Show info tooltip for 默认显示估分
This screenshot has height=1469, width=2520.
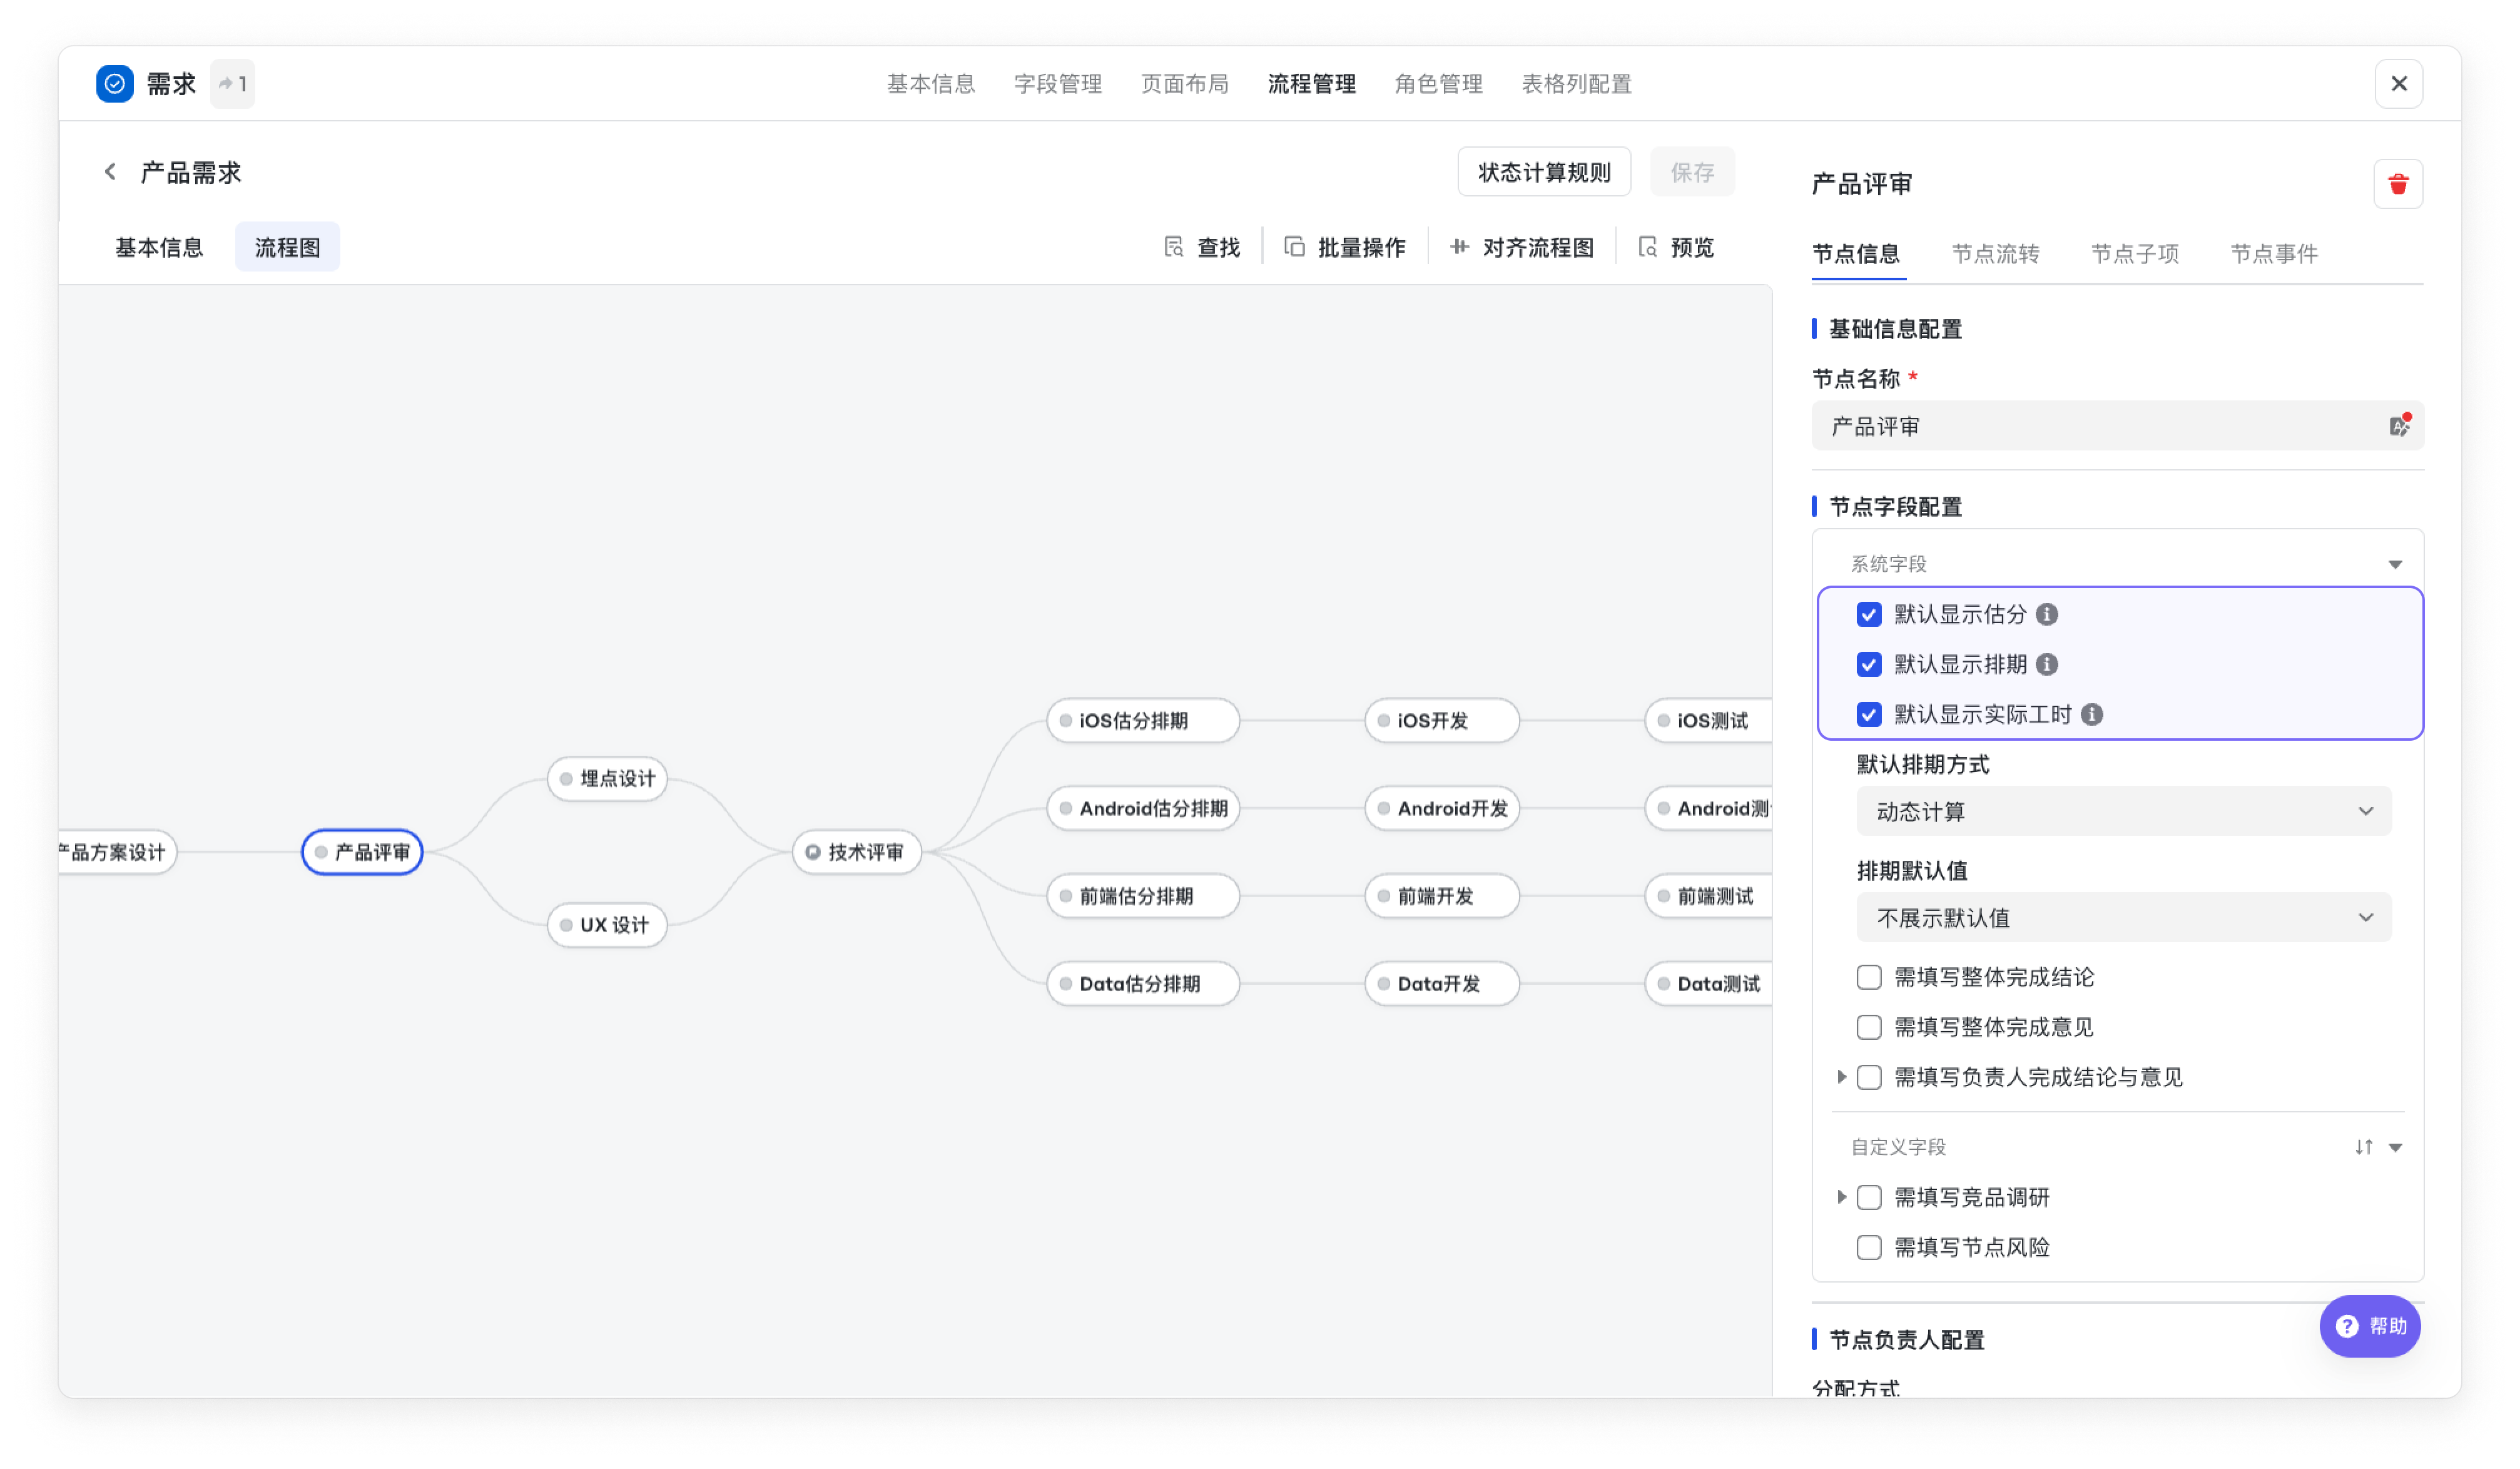(2047, 614)
